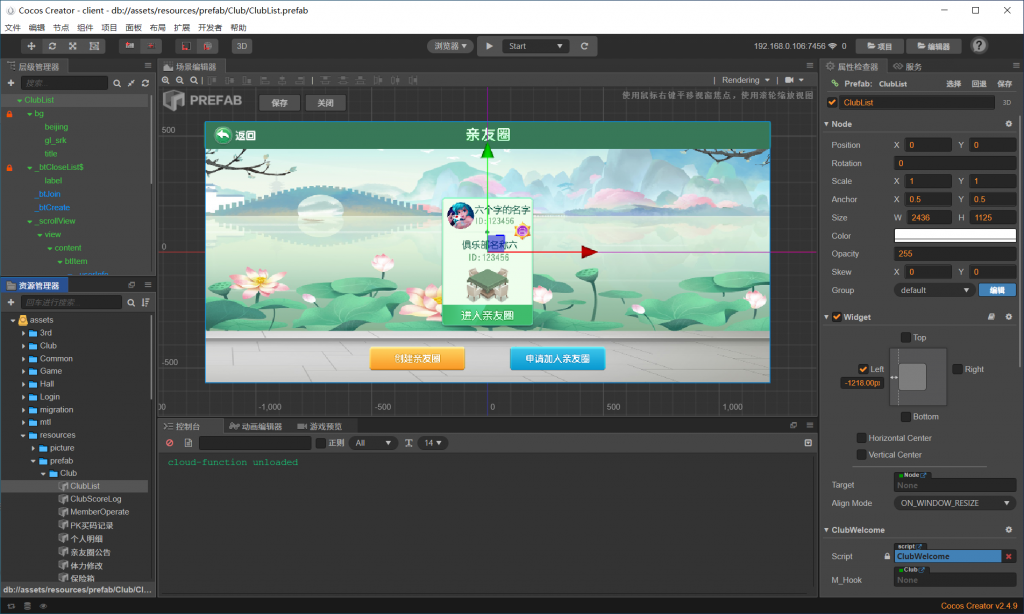Click the 关闭 button in the scene view
The height and width of the screenshot is (614, 1024).
click(326, 103)
